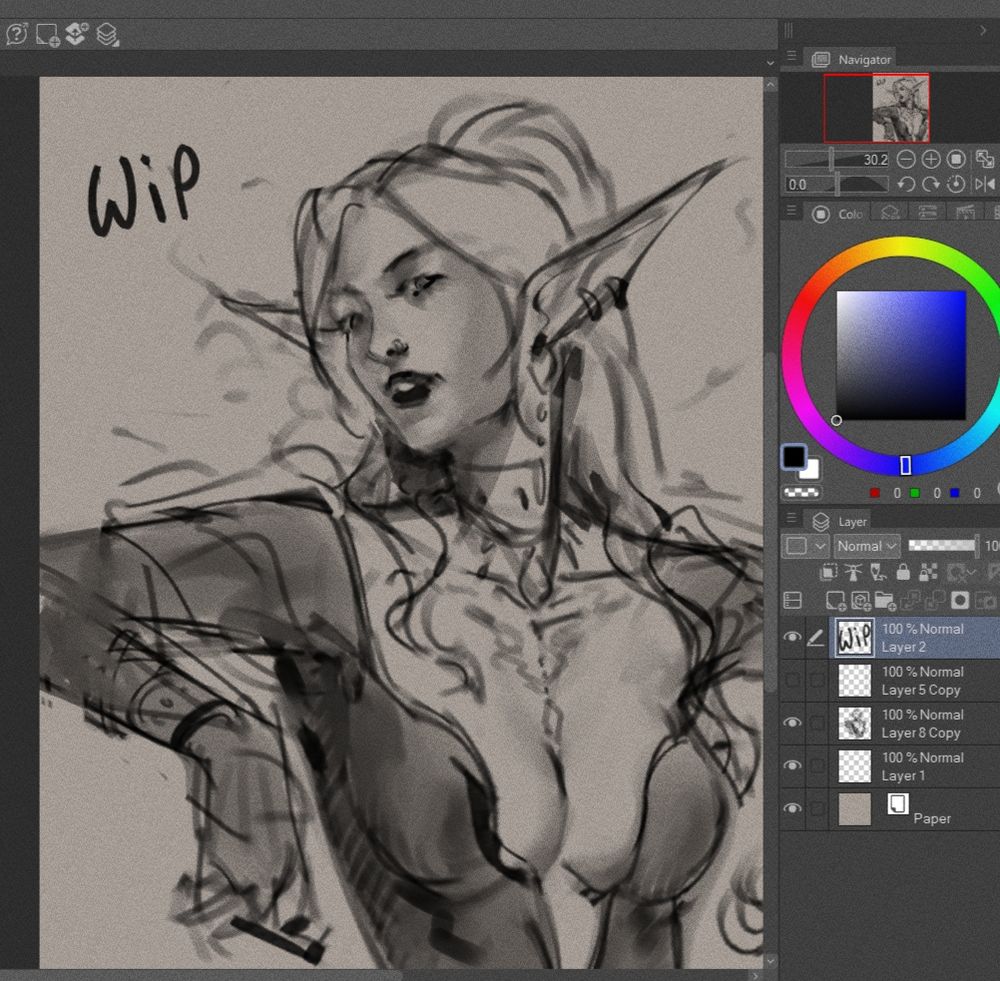This screenshot has height=981, width=1000.
Task: Click the new raster layer command bar icon
Action: pyautogui.click(x=47, y=34)
